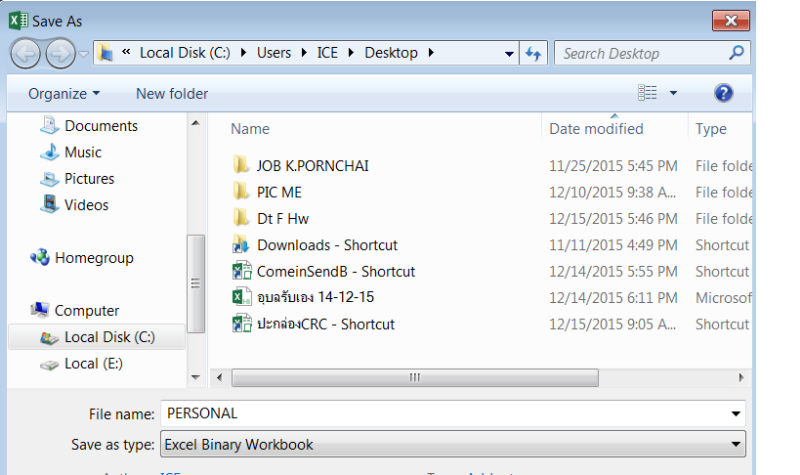Click the New folder button
Viewport: 800px width, 475px height.
point(172,93)
